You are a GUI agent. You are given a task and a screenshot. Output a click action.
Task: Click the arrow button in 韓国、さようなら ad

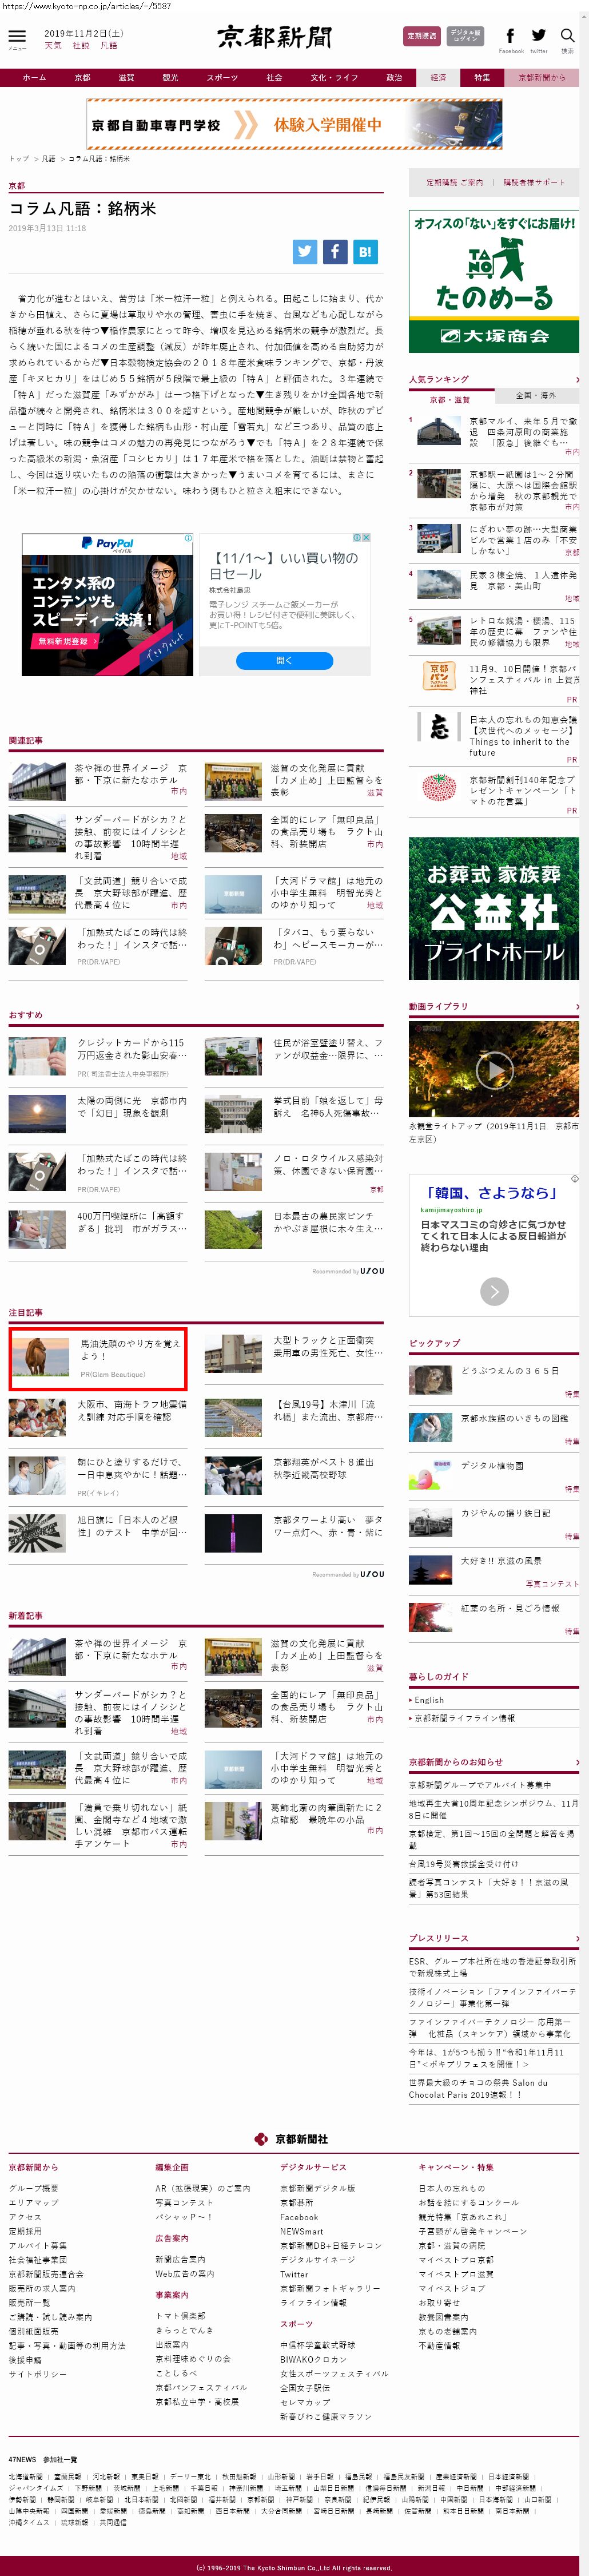[494, 1291]
